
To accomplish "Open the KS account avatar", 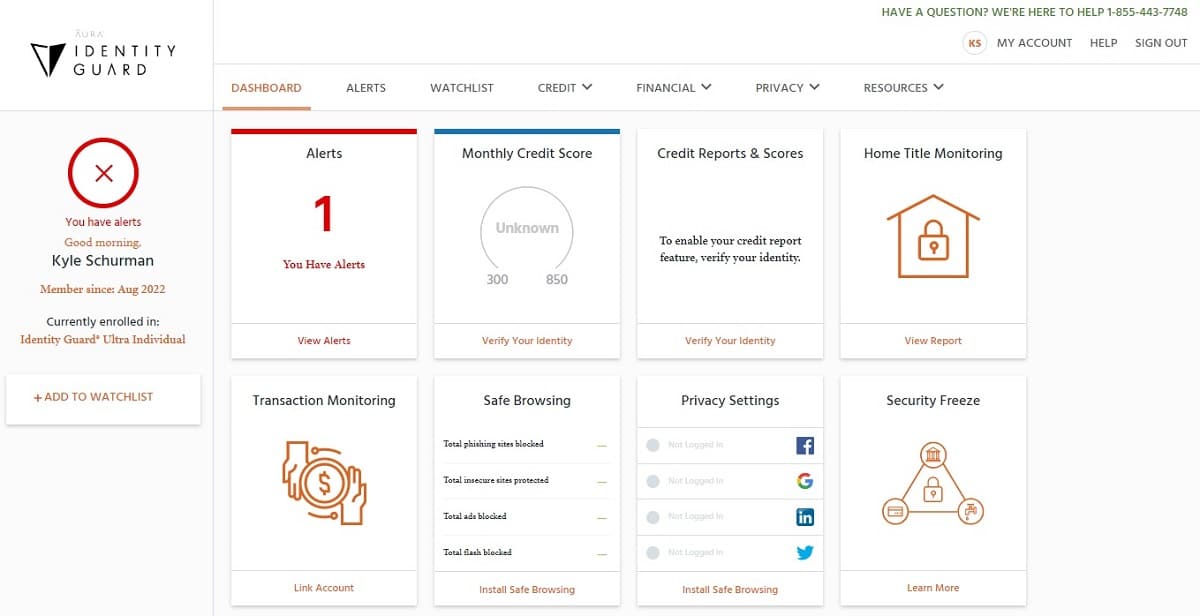I will tap(974, 43).
